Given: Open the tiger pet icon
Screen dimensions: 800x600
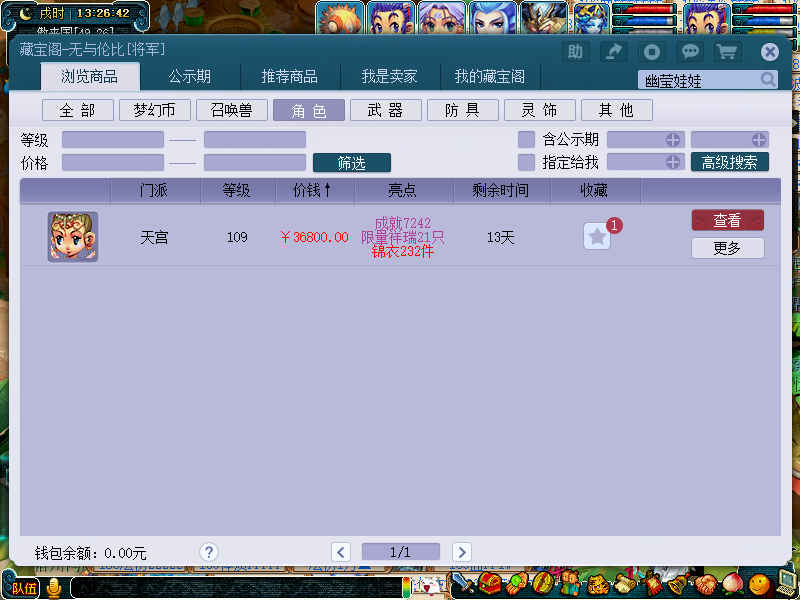Looking at the screenshot, I should [597, 584].
